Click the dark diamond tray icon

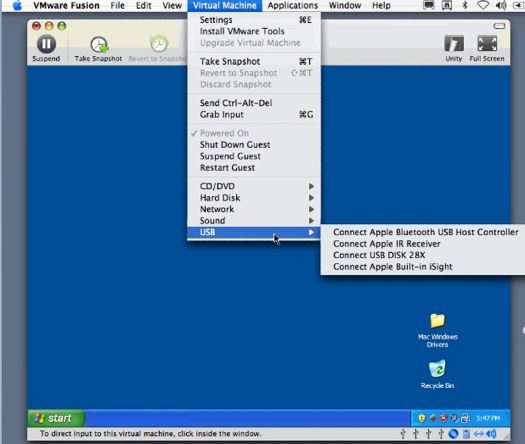pyautogui.click(x=433, y=418)
